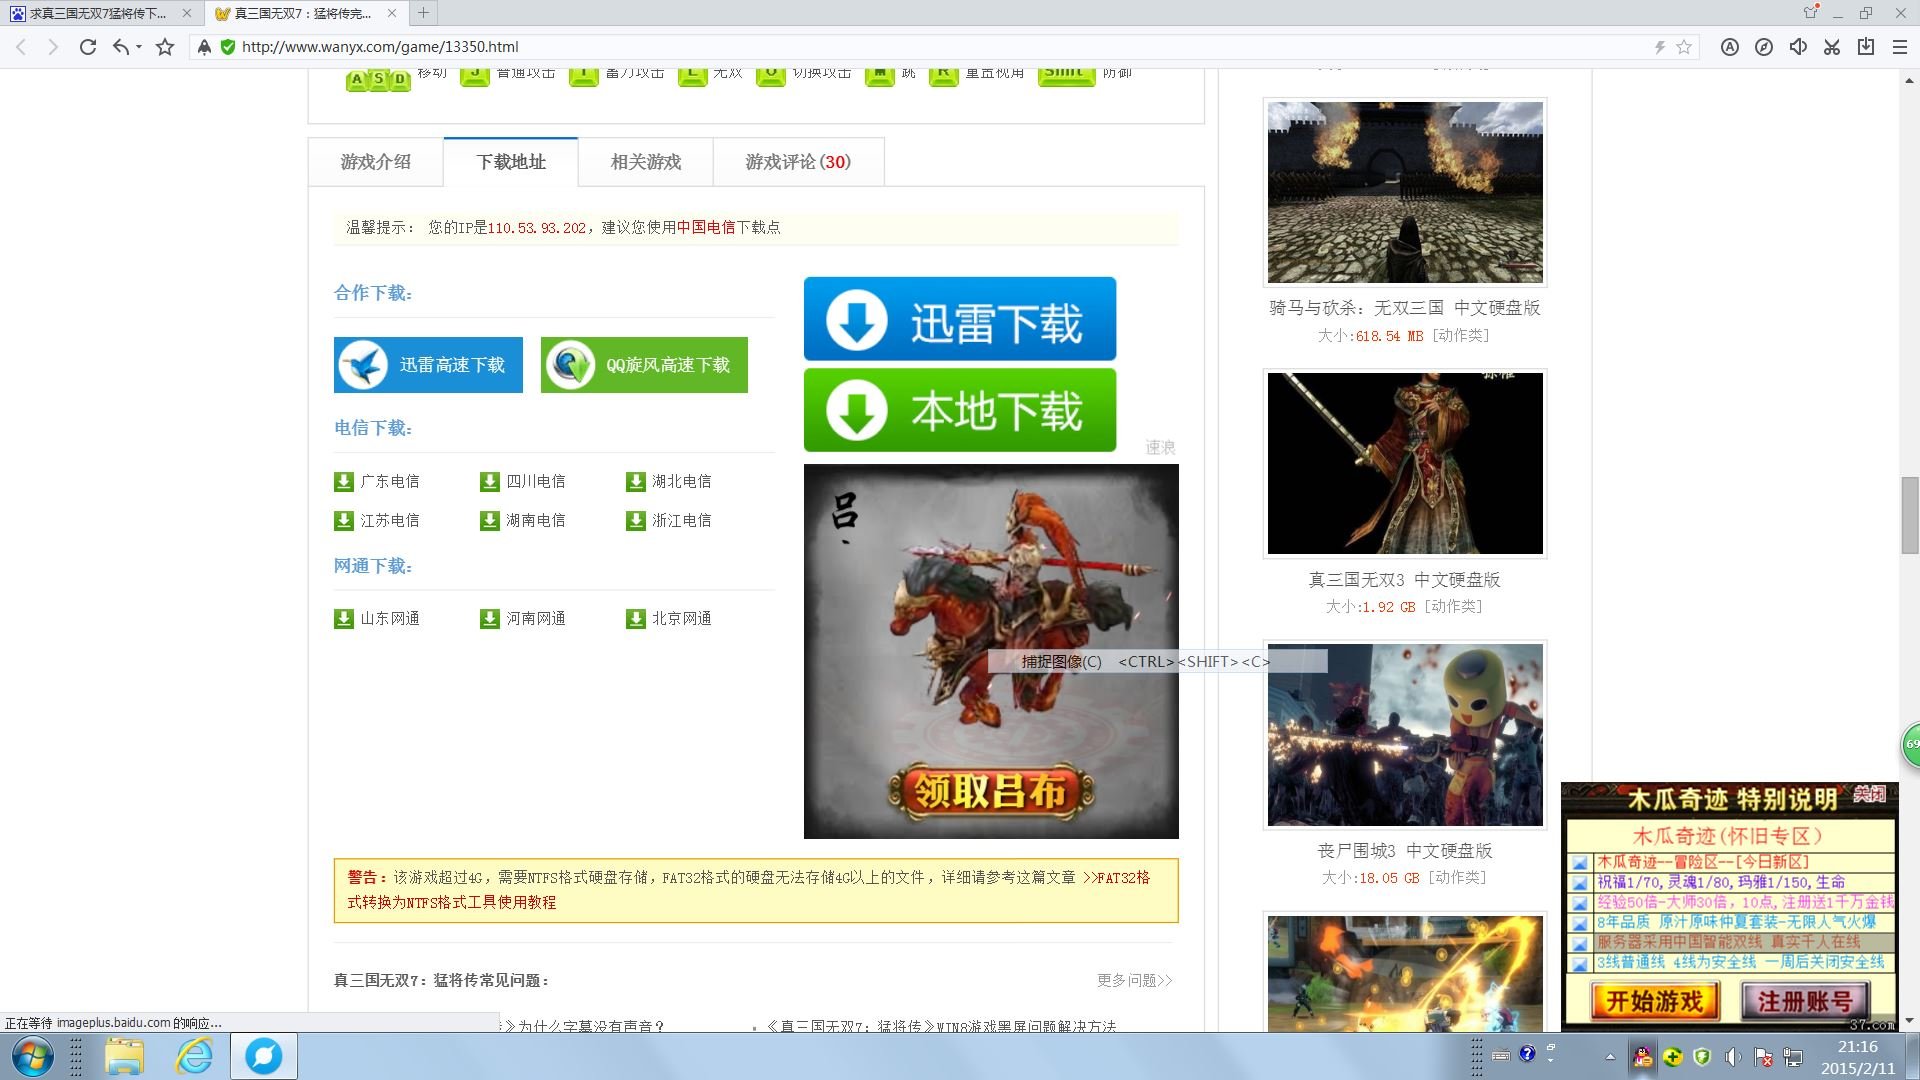
Task: Click the green download icon beside 湖北电信
Action: click(x=637, y=481)
